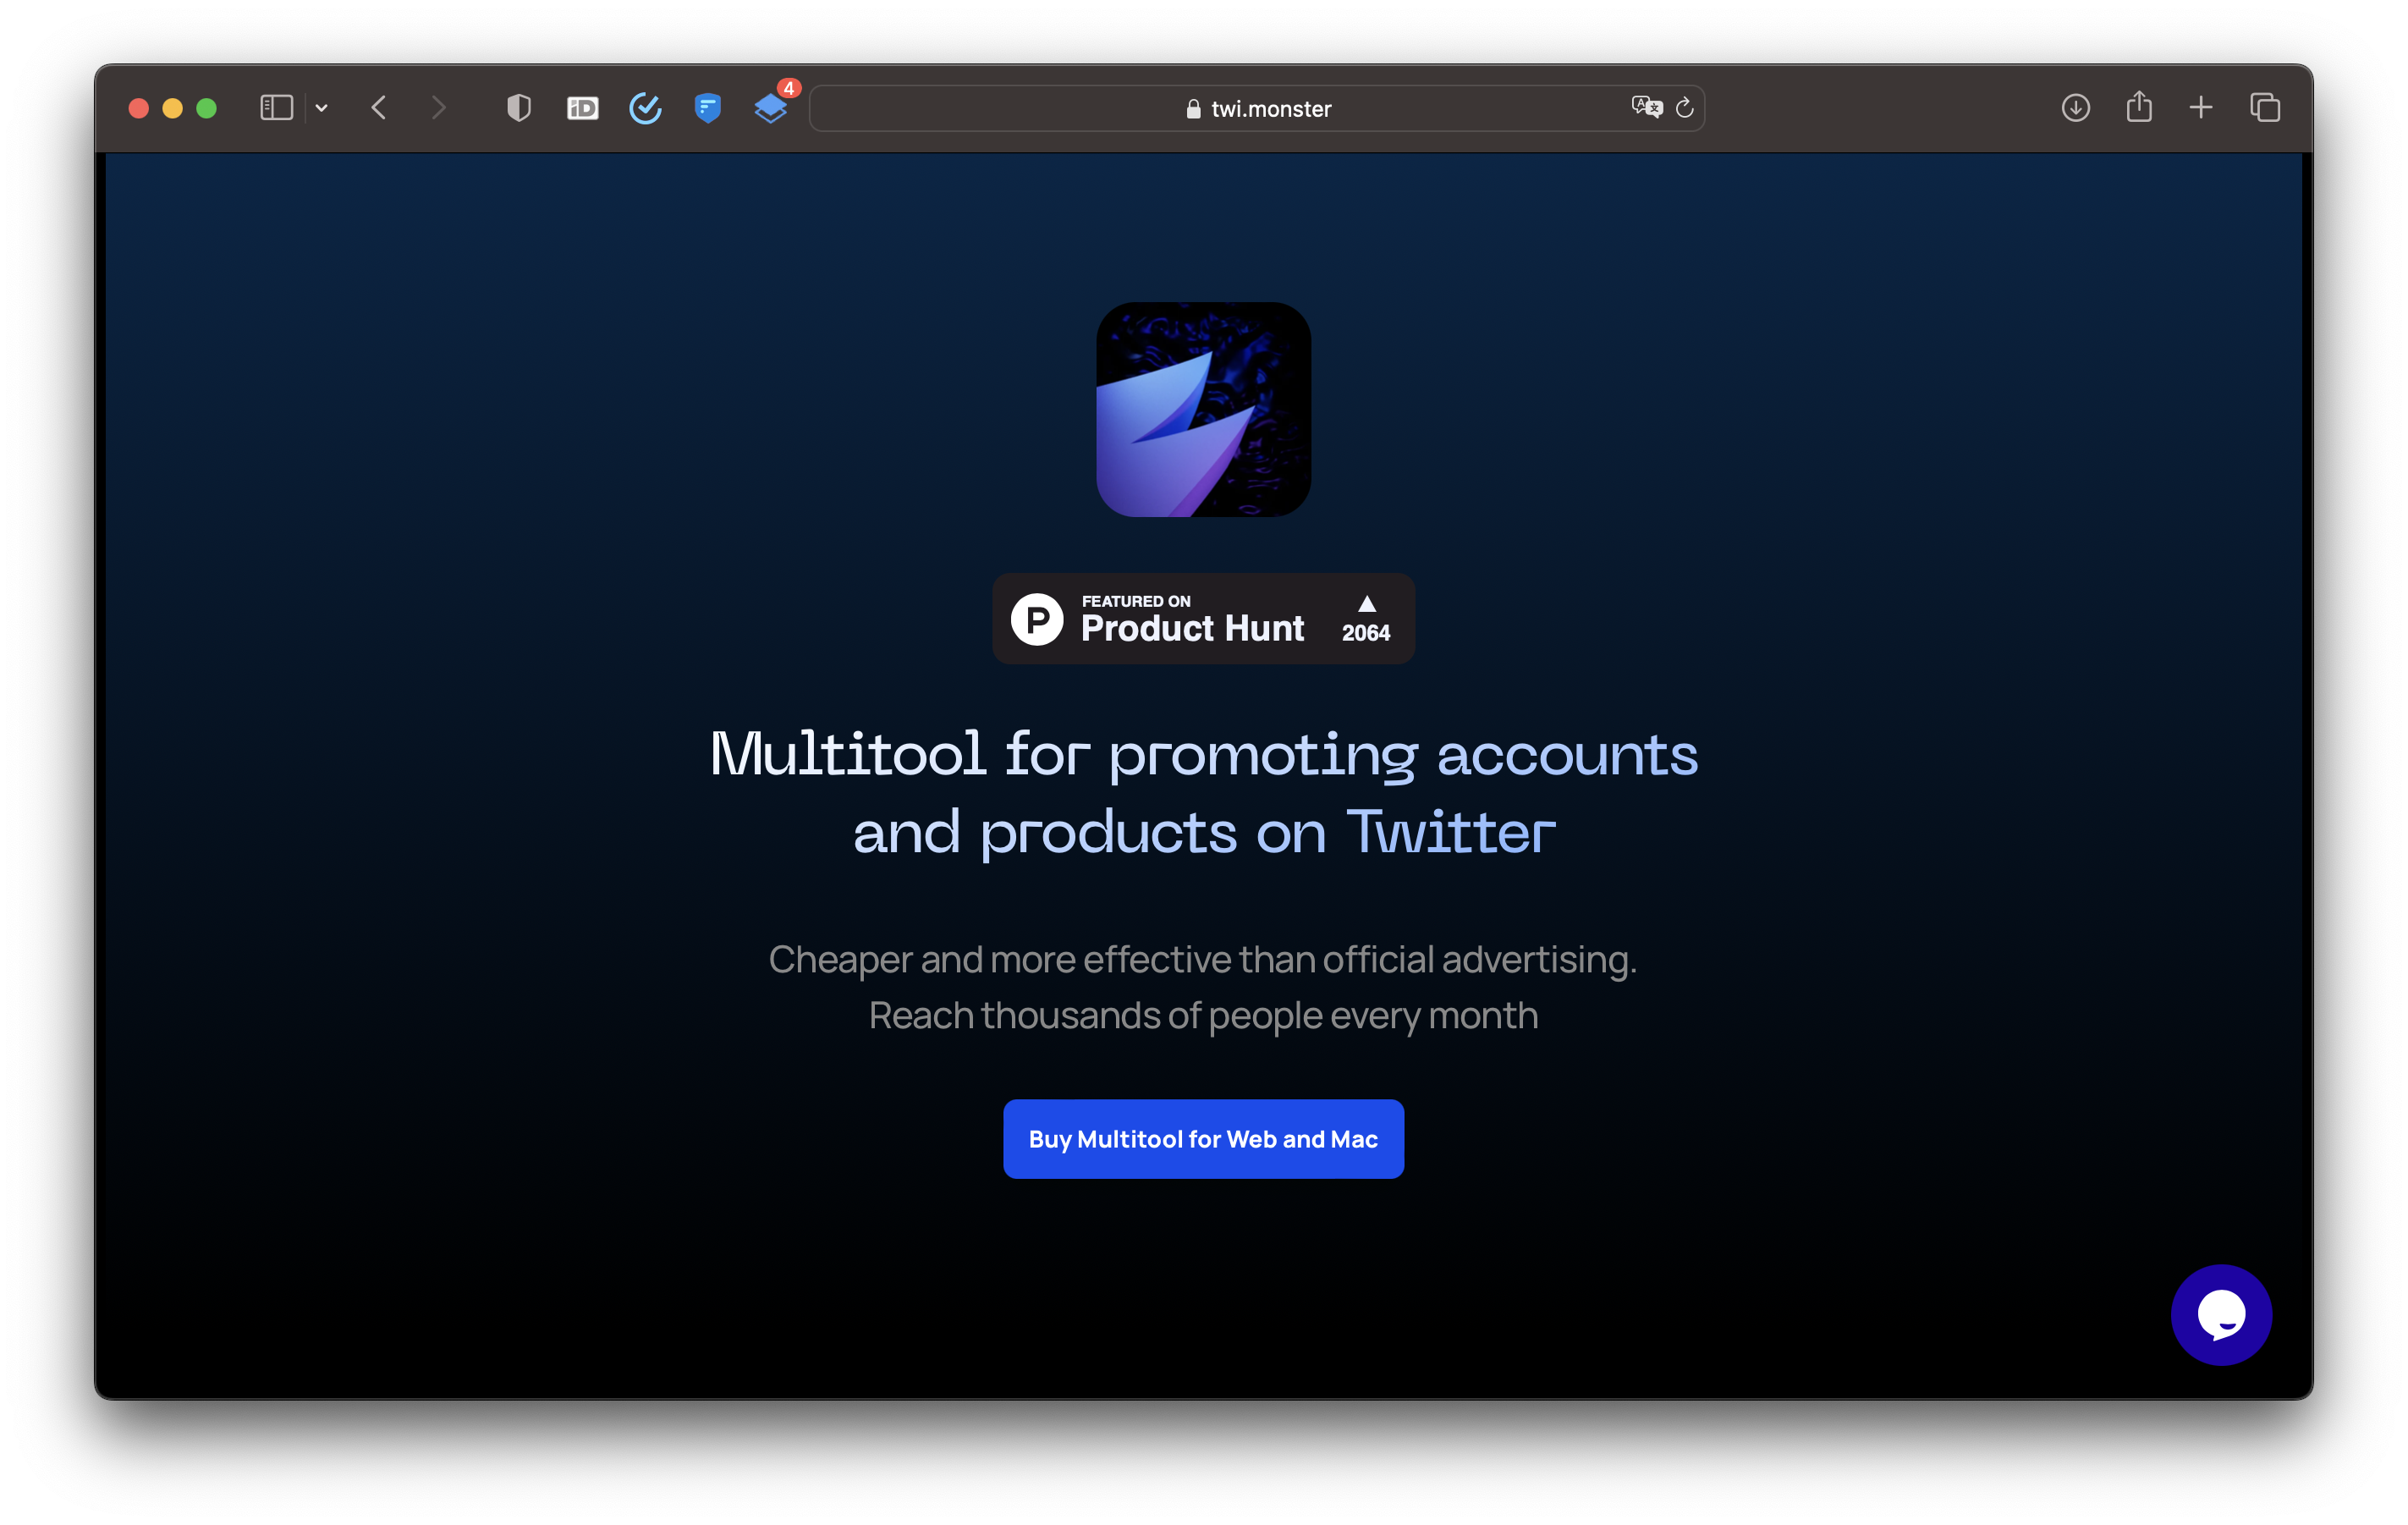
Task: Click Buy Multitool for Web and Mac
Action: click(1204, 1139)
